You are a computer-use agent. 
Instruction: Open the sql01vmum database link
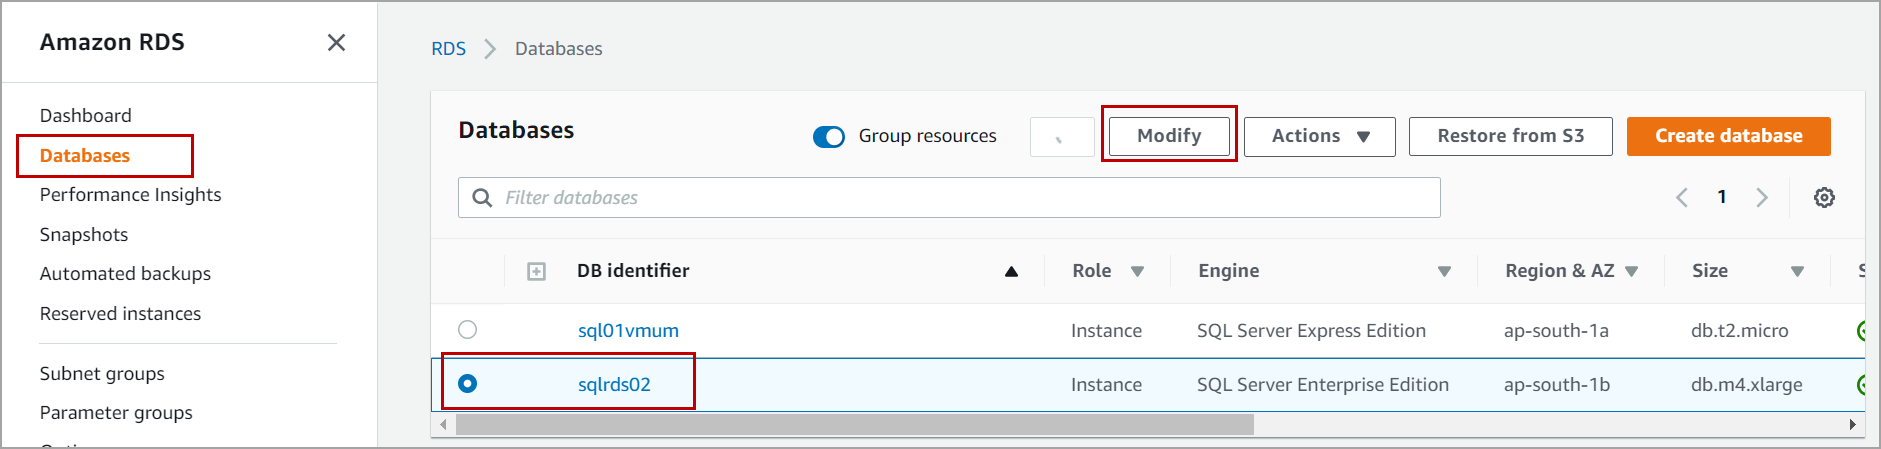coord(628,331)
